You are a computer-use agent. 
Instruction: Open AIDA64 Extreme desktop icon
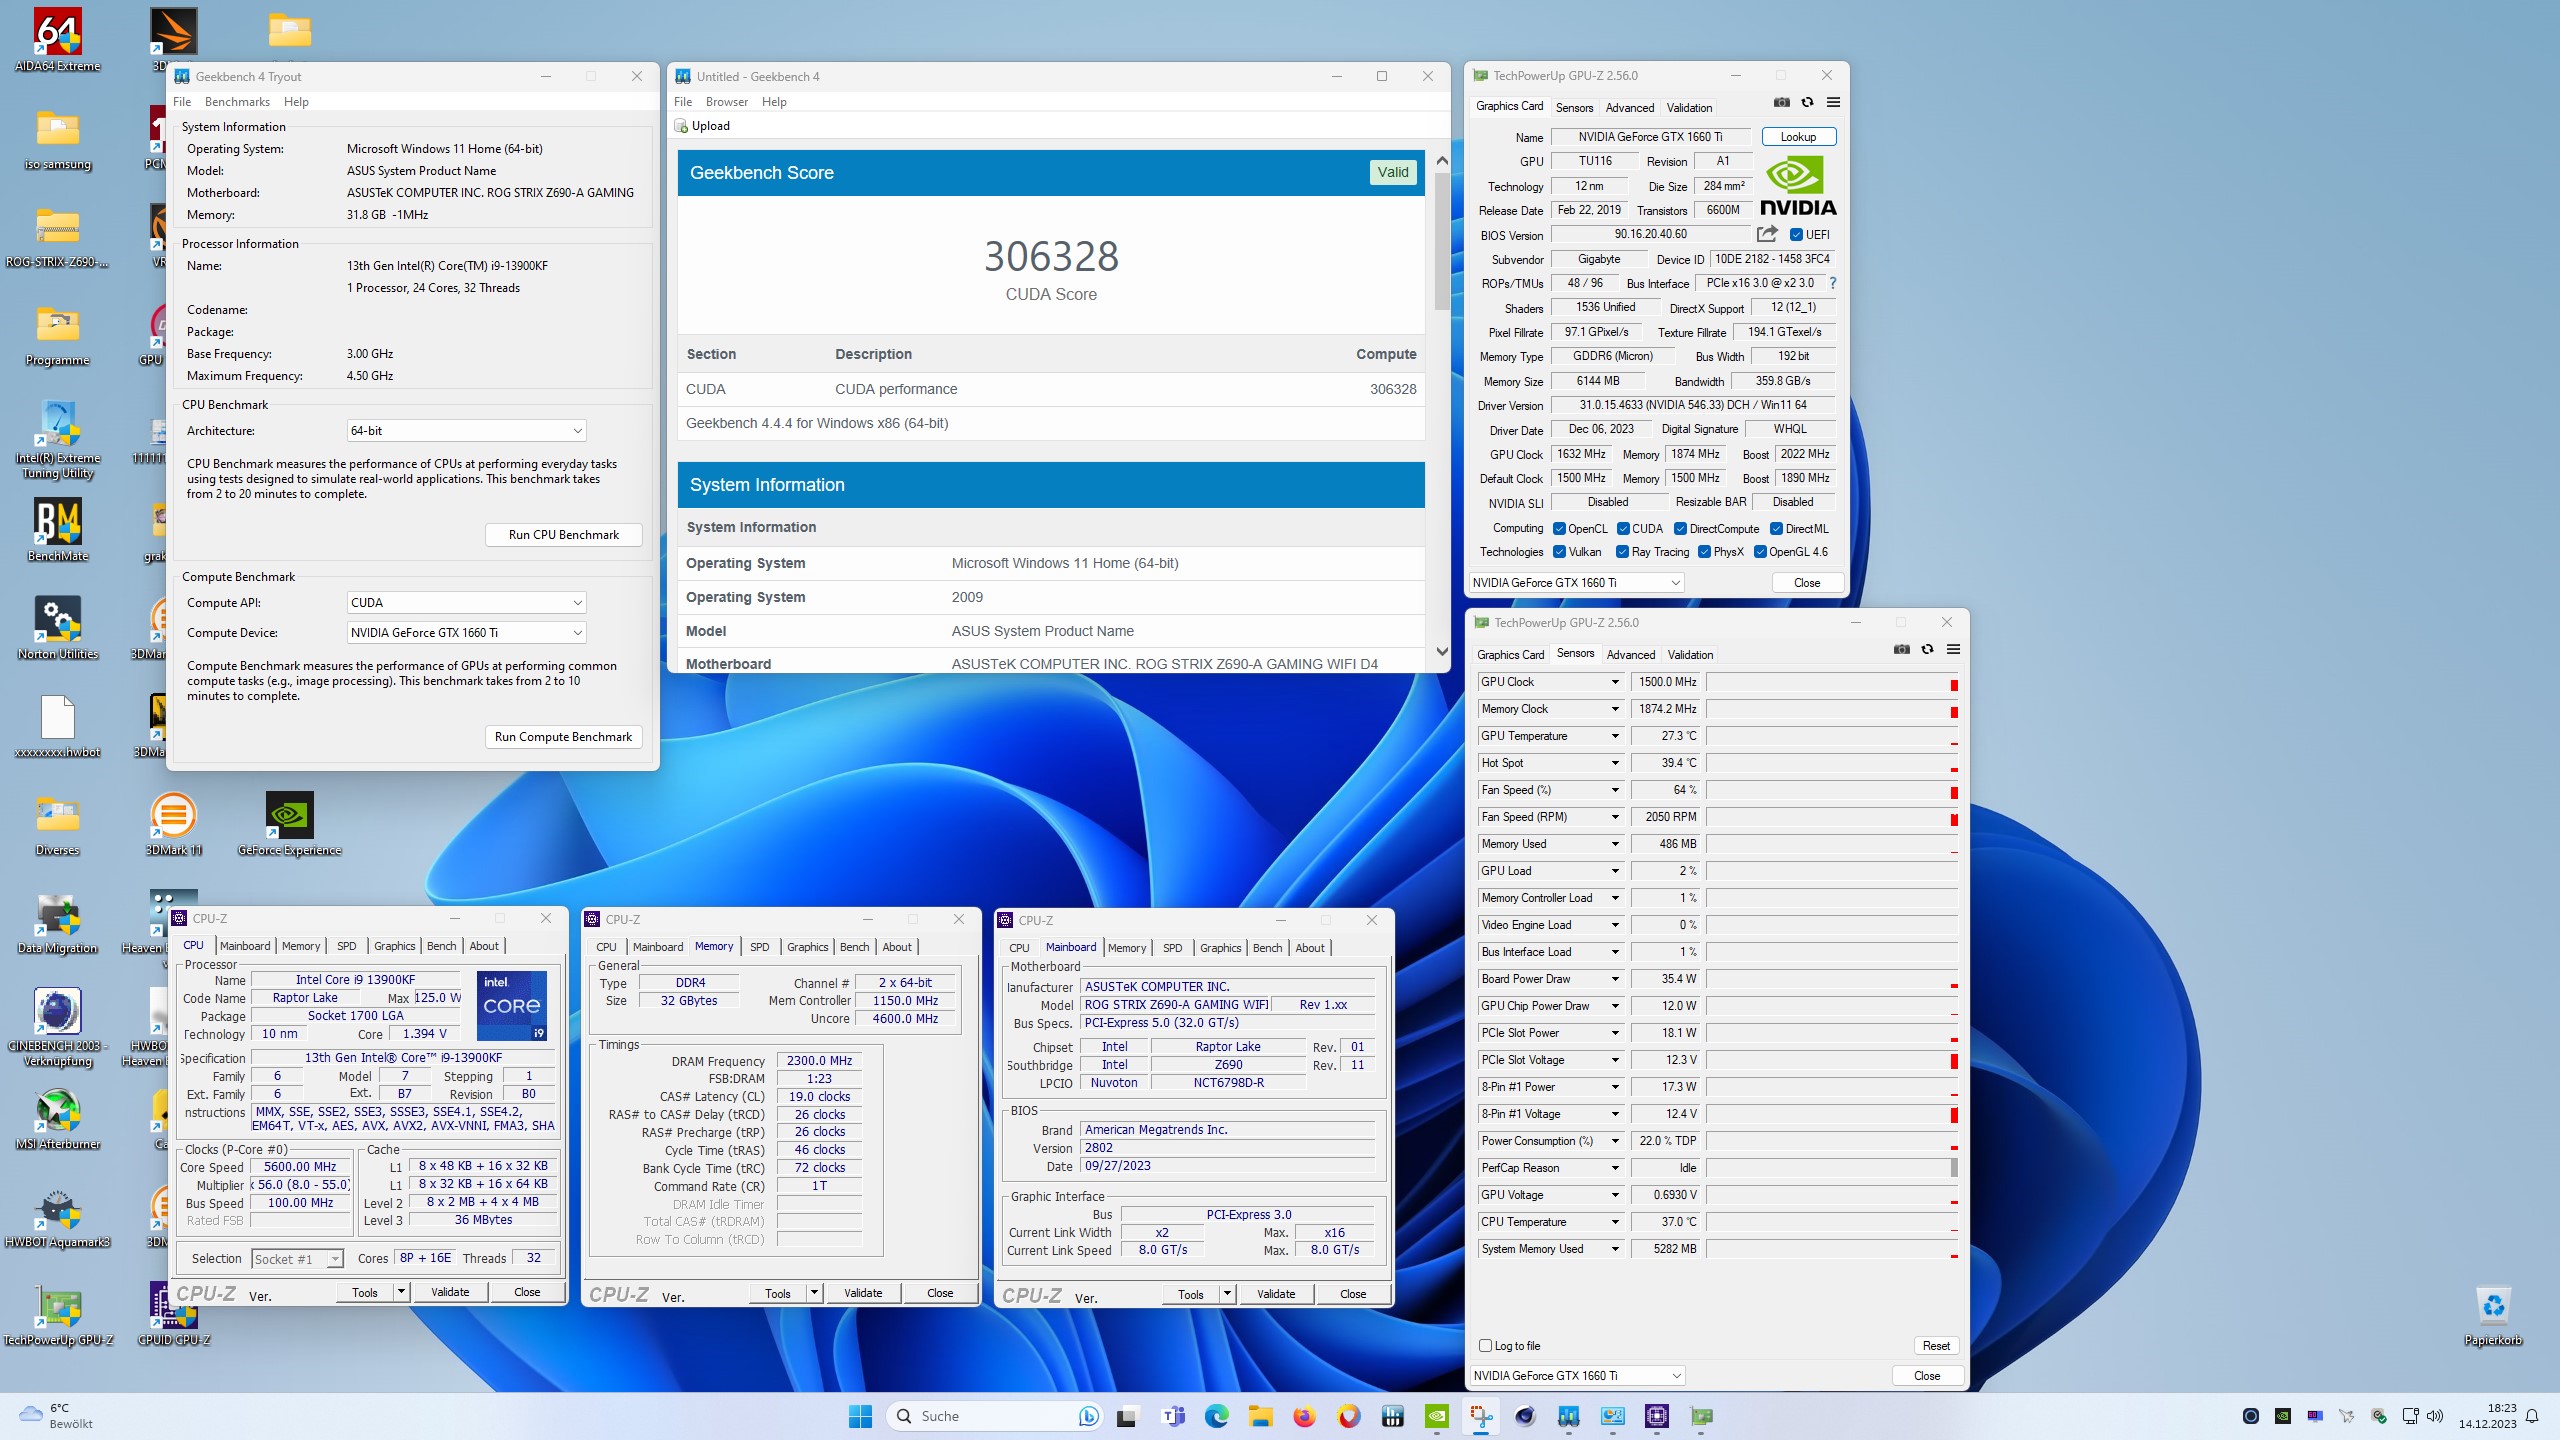pos(57,40)
